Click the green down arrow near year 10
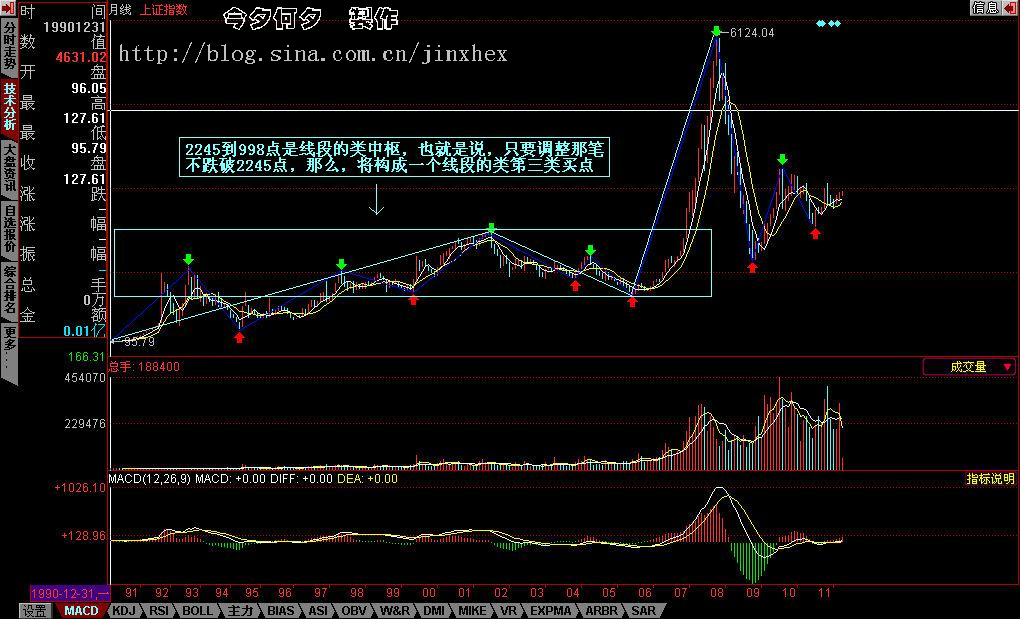Image resolution: width=1020 pixels, height=619 pixels. 782,159
